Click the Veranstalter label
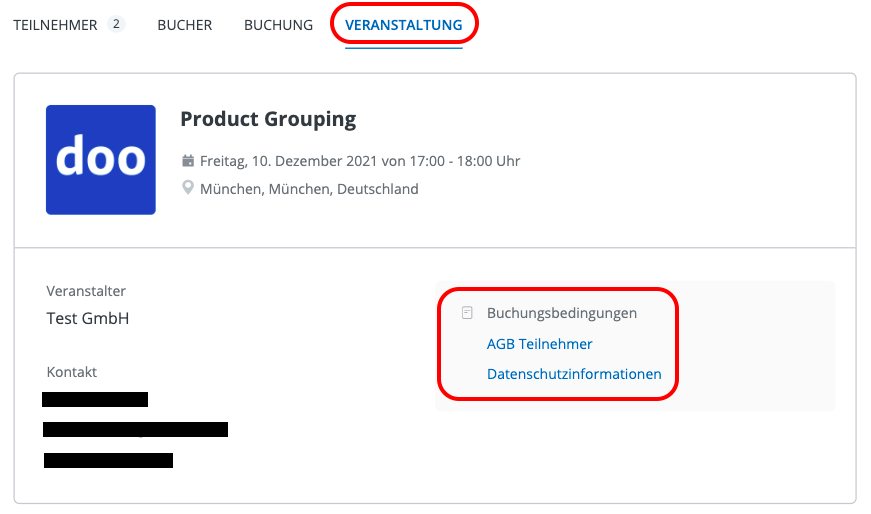The width and height of the screenshot is (871, 514). coord(86,291)
